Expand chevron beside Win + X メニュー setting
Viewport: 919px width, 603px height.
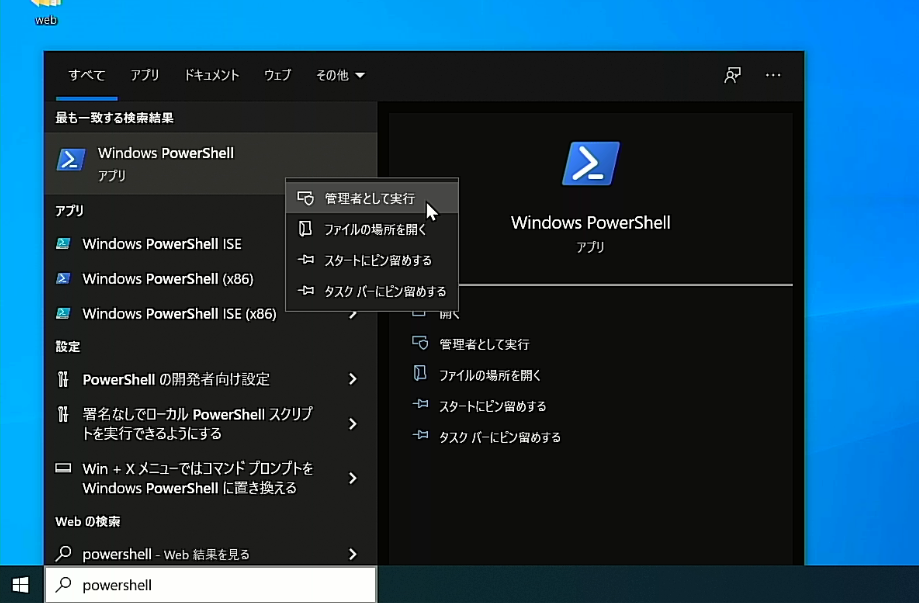(352, 478)
